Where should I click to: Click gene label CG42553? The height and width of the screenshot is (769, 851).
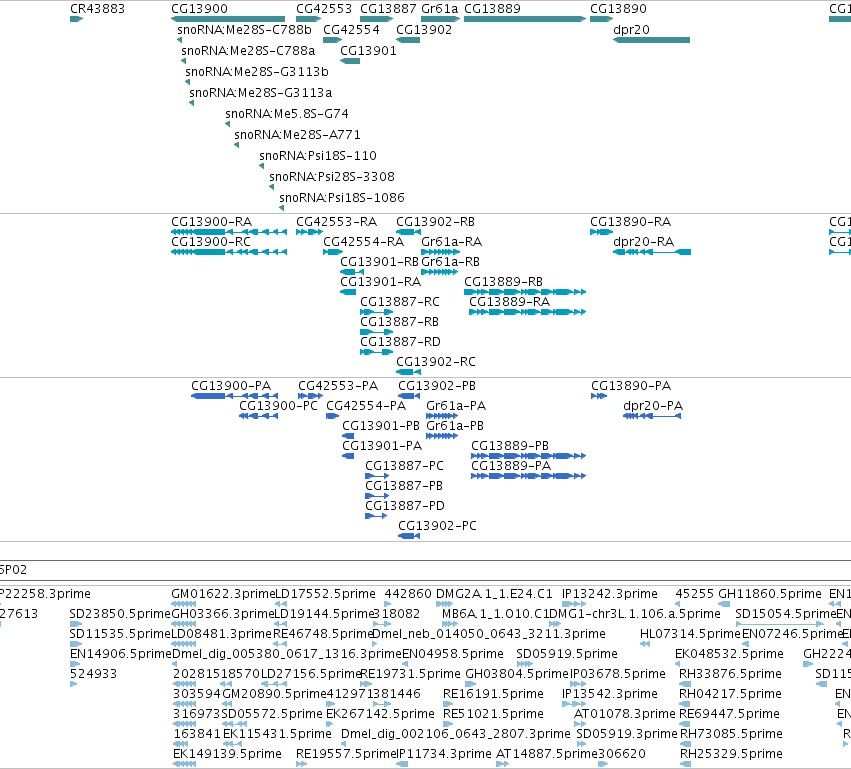(323, 9)
